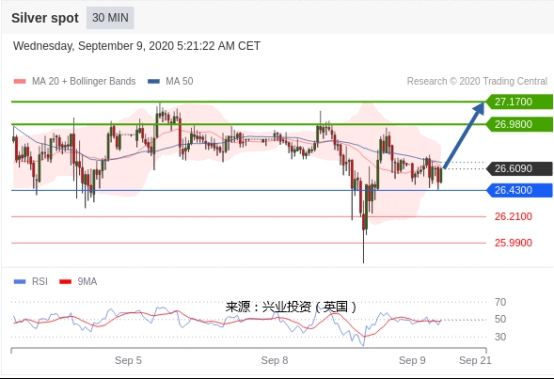This screenshot has height=379, width=554.
Task: Click the RSI legend swatch
Action: pyautogui.click(x=20, y=282)
